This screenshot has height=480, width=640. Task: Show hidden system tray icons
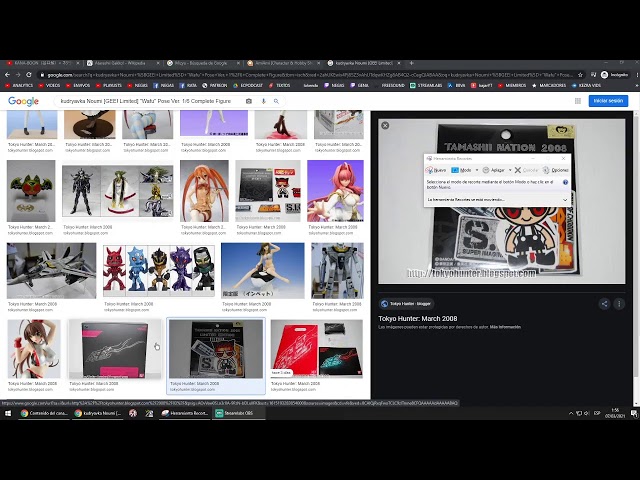tap(571, 413)
